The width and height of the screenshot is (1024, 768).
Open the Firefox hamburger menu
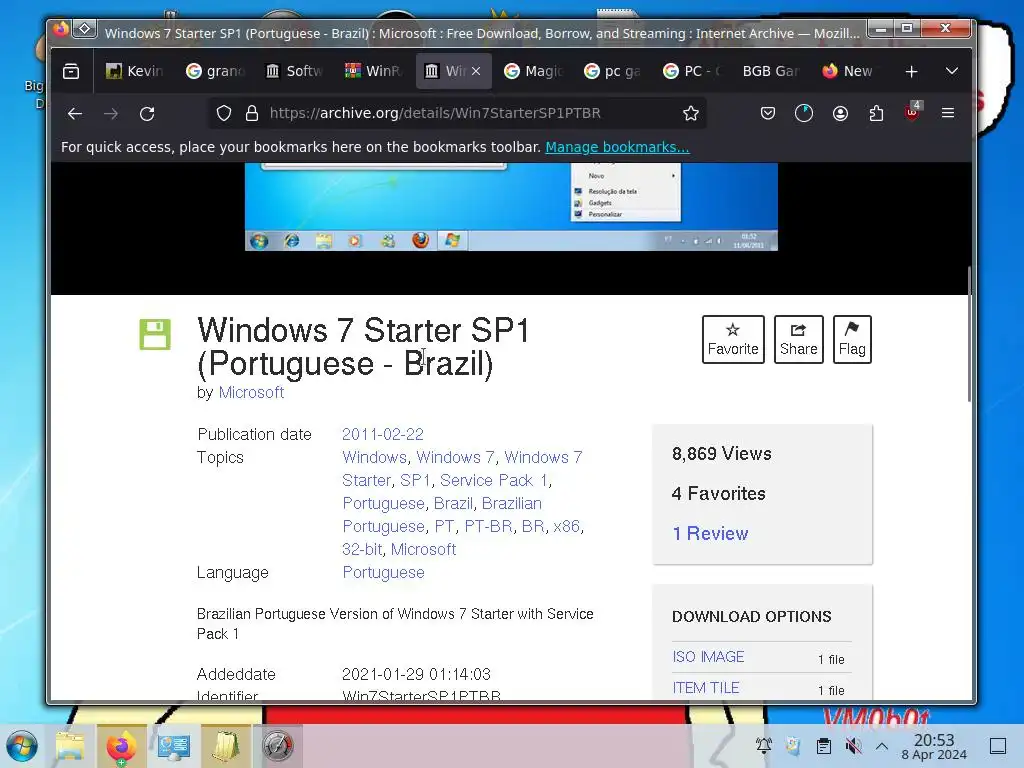point(948,114)
